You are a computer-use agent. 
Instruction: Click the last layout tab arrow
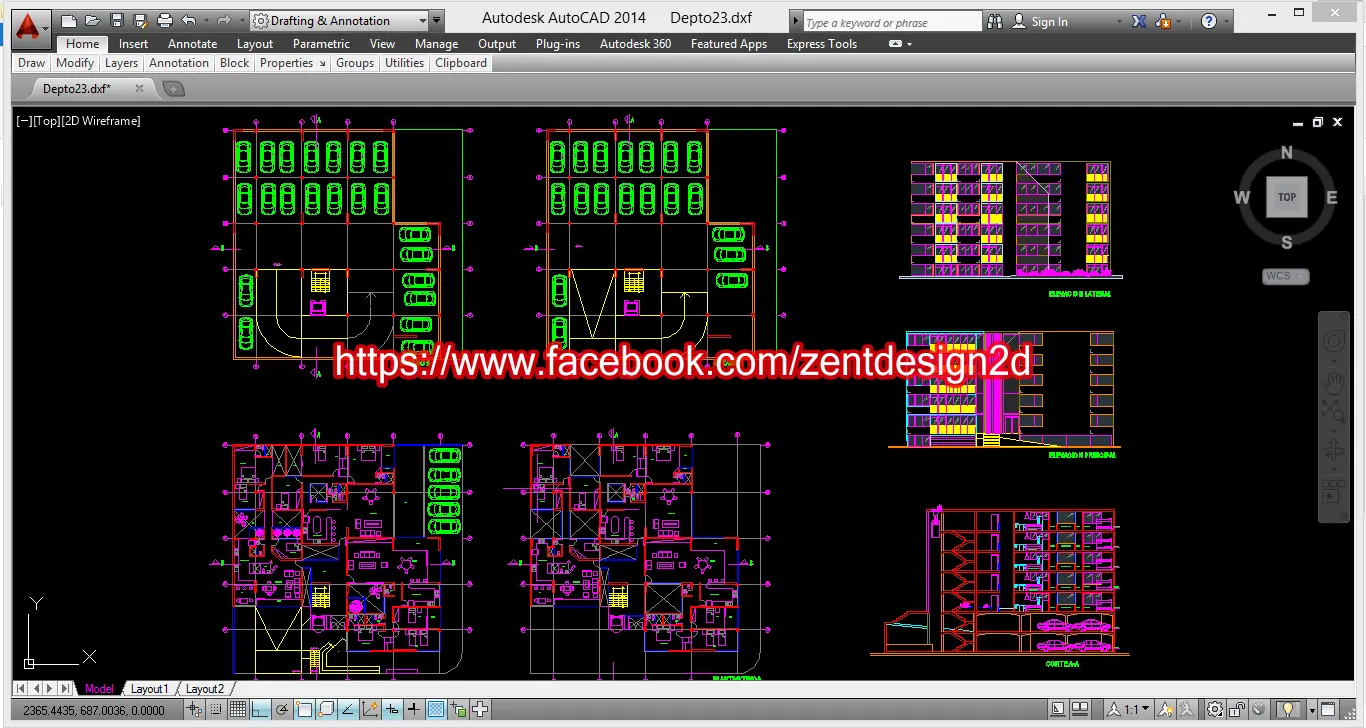[x=65, y=688]
